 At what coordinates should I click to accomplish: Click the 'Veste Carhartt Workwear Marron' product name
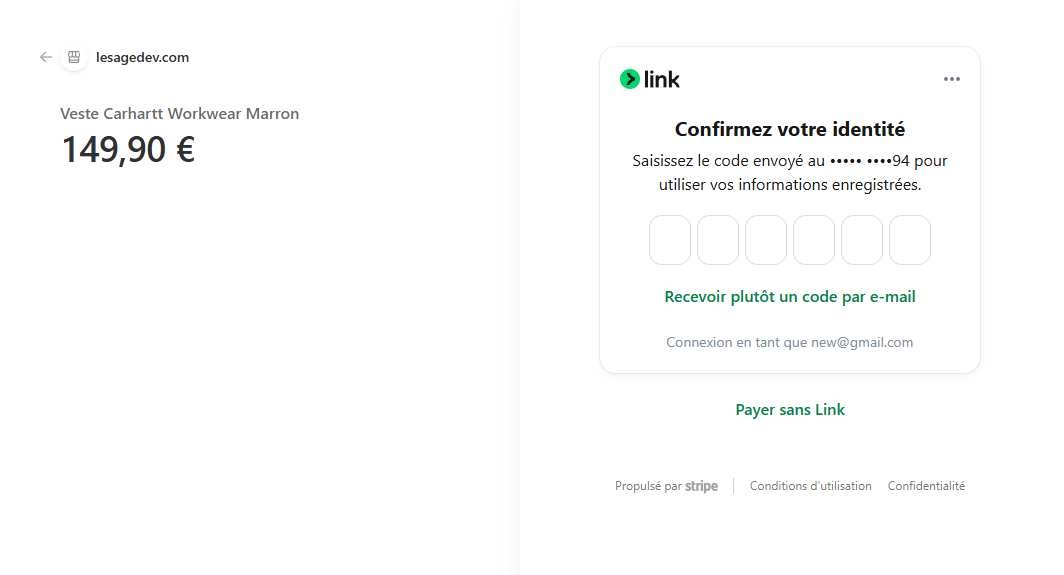tap(180, 114)
